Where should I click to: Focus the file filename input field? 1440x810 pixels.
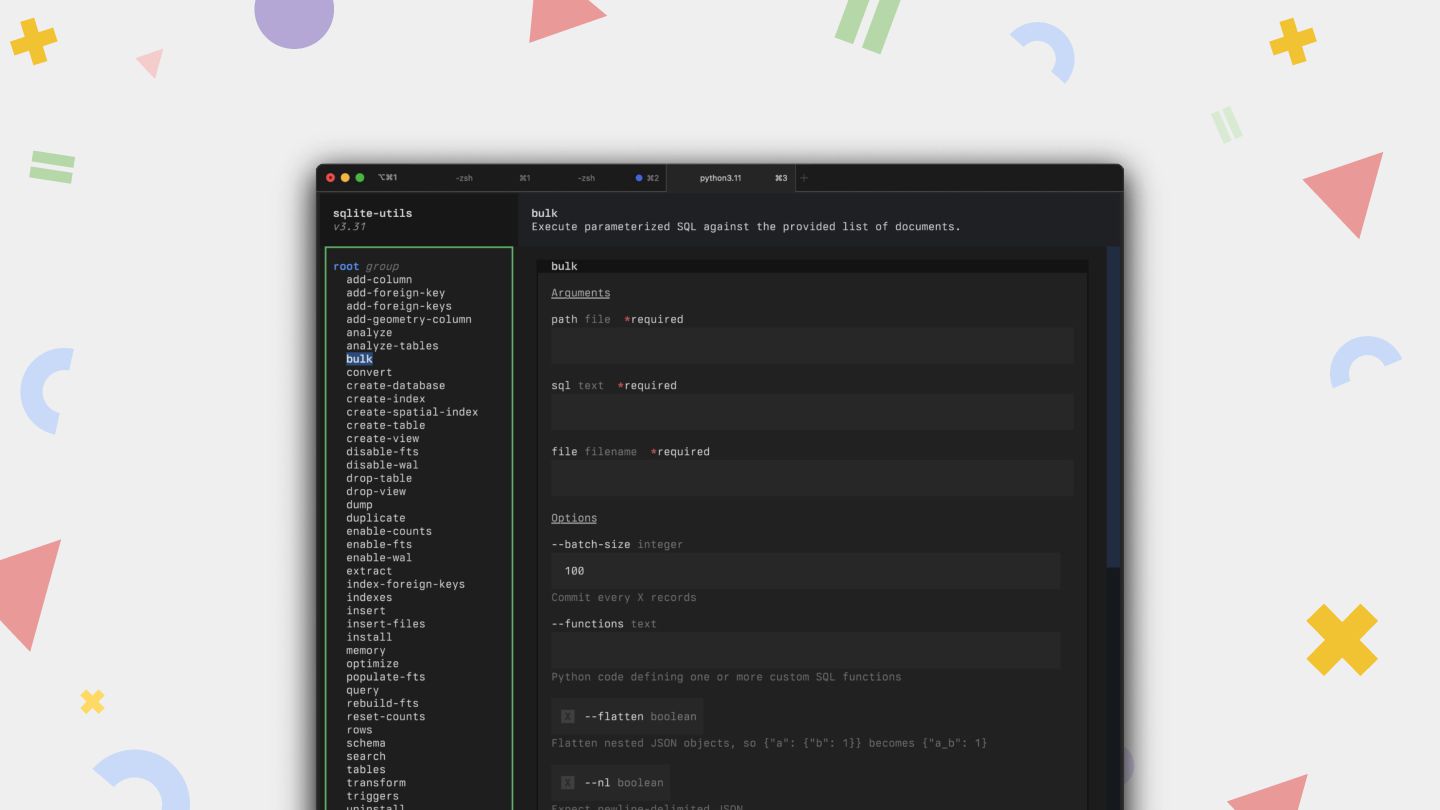[x=812, y=478]
